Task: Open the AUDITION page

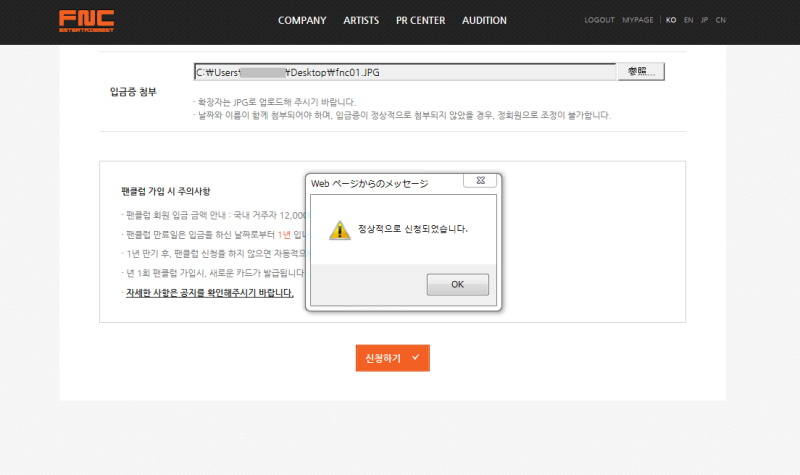Action: [x=484, y=20]
